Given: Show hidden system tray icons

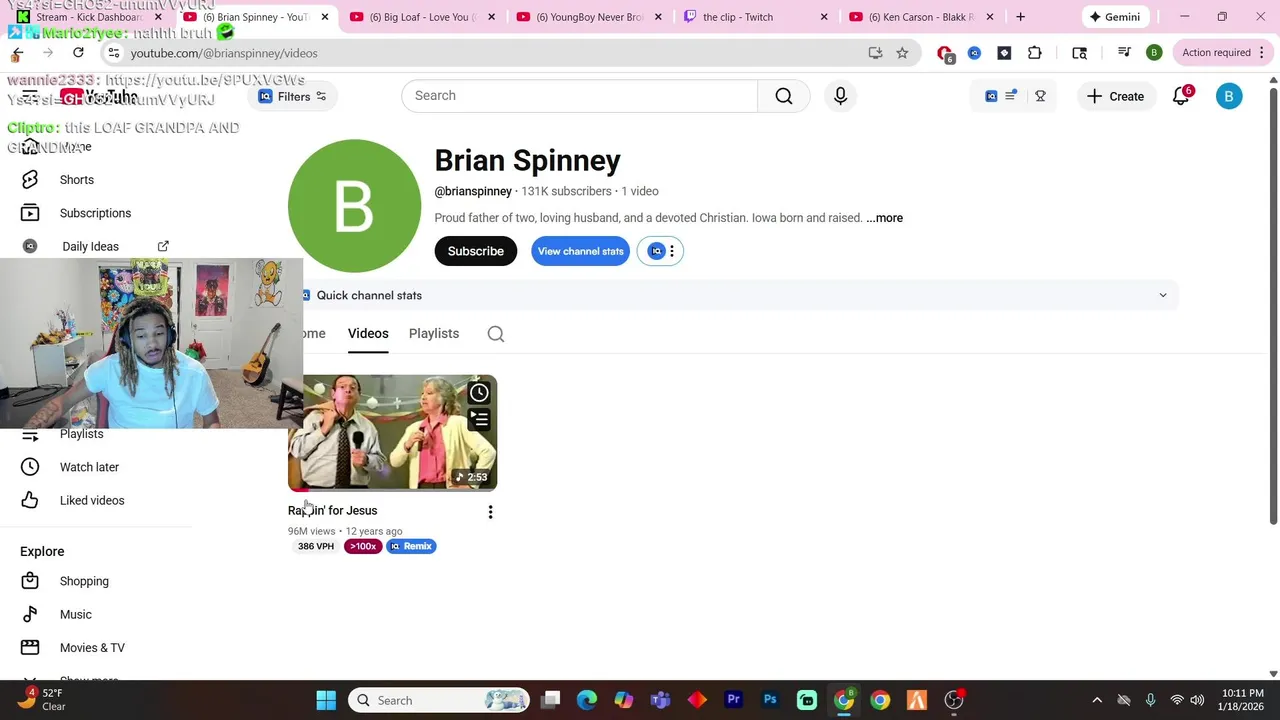Looking at the screenshot, I should [x=1097, y=700].
